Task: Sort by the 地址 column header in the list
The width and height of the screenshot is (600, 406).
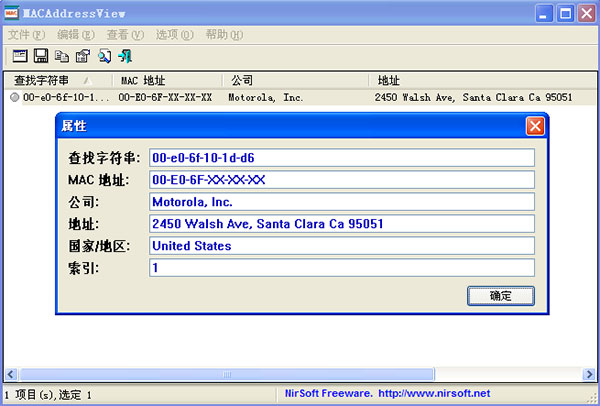Action: (482, 80)
